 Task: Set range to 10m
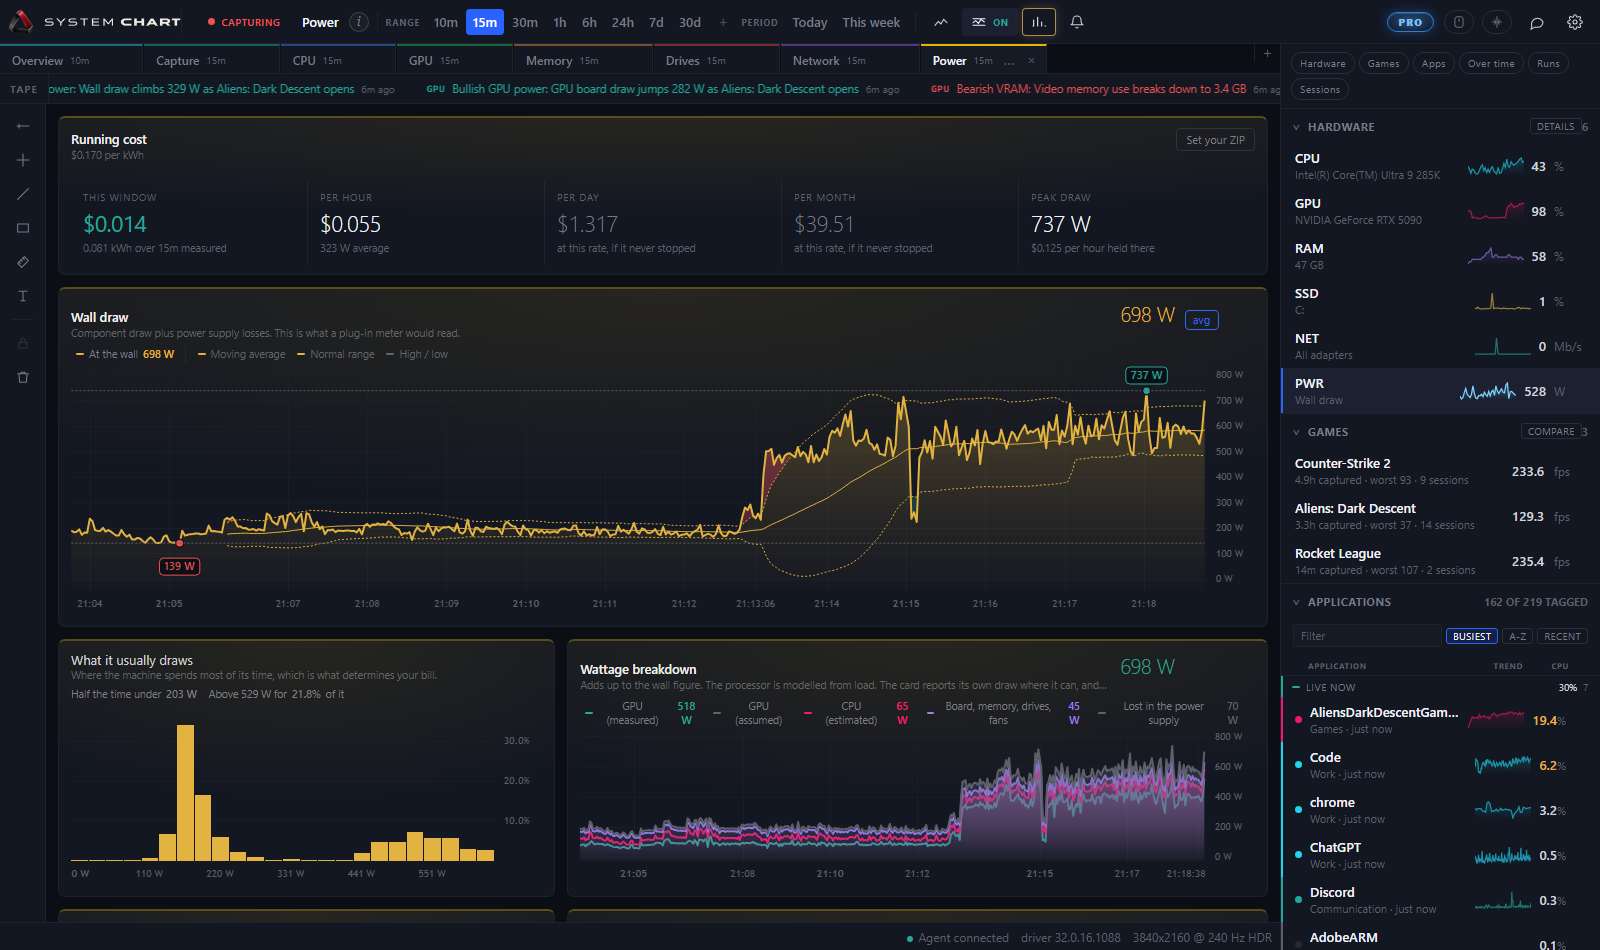tap(446, 22)
